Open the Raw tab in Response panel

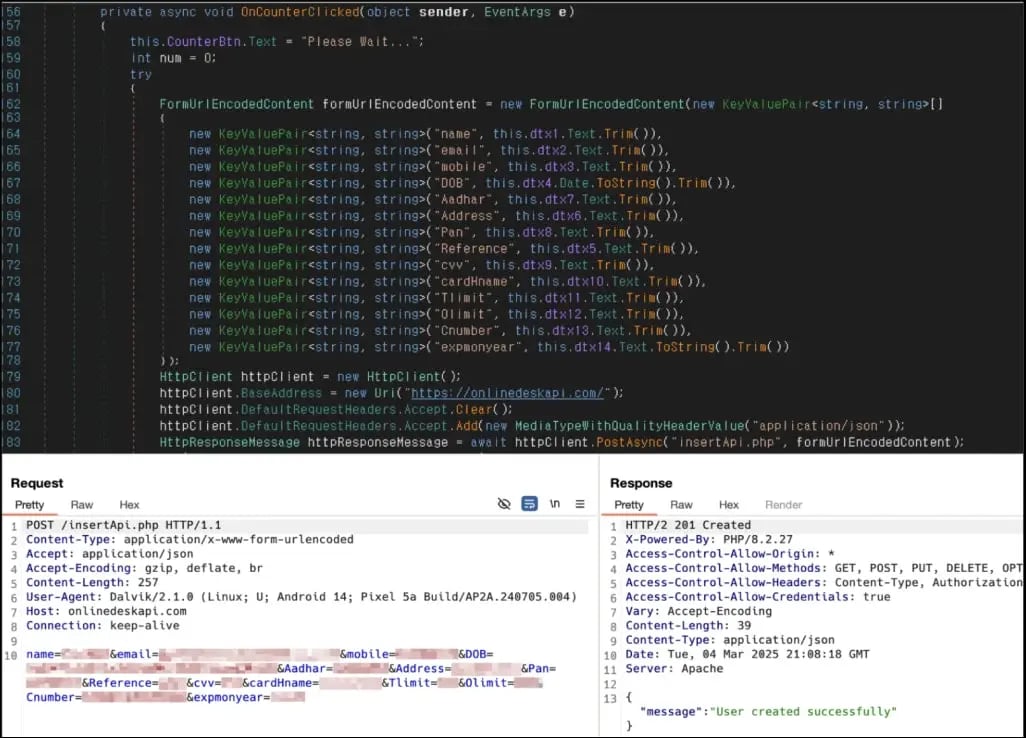[x=681, y=505]
